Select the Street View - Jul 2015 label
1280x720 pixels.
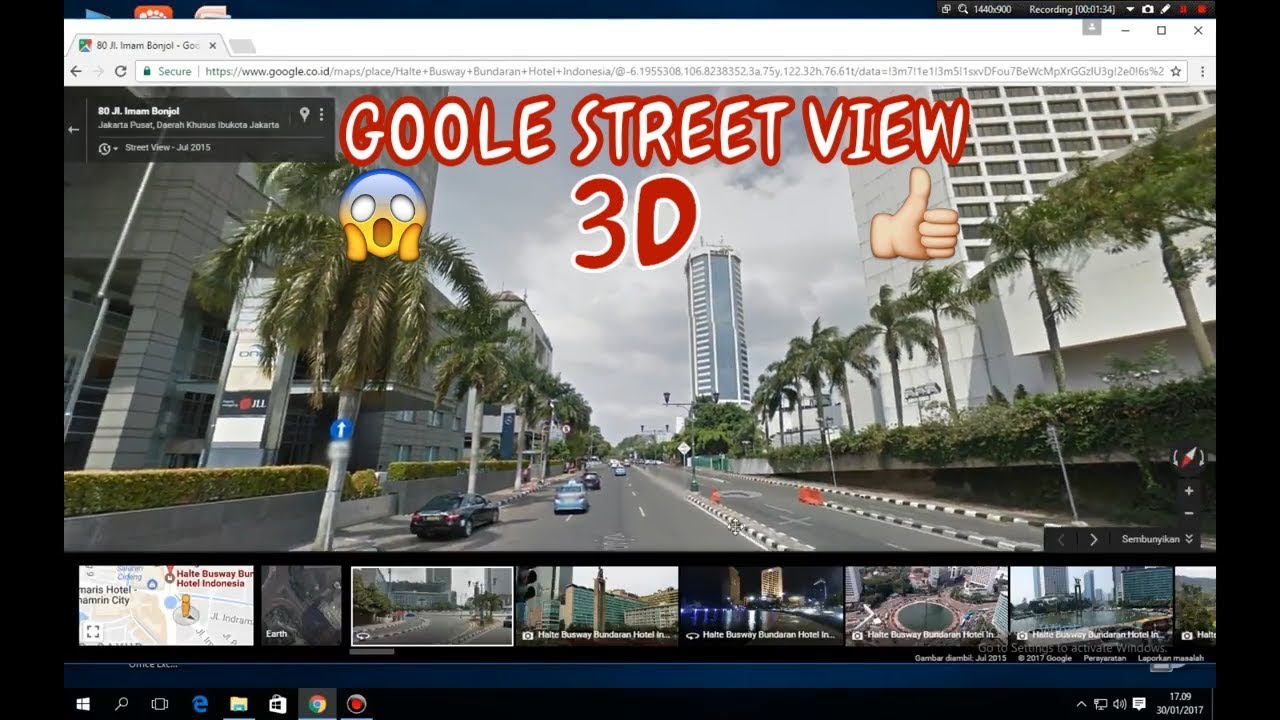point(167,148)
